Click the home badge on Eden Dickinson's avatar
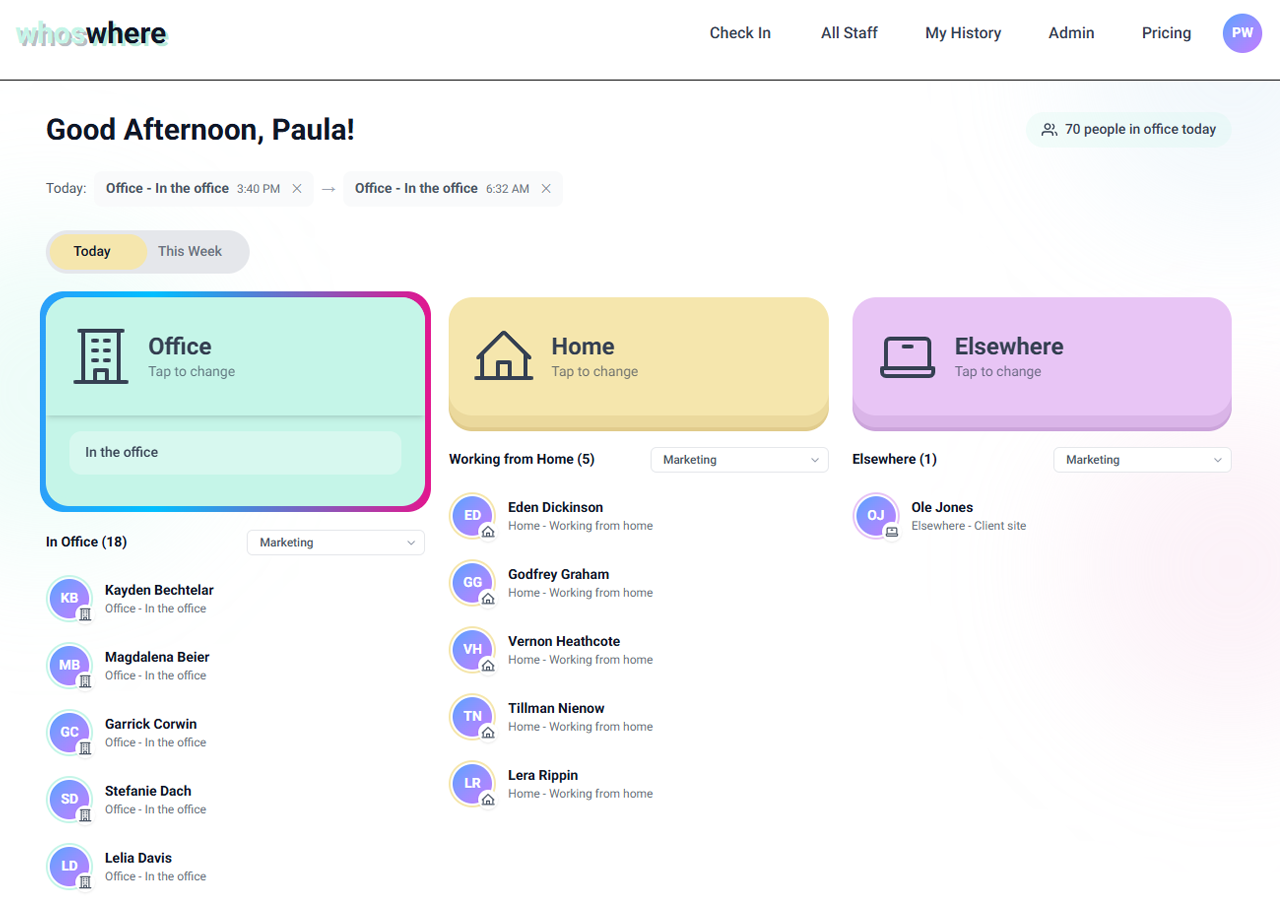 488,531
